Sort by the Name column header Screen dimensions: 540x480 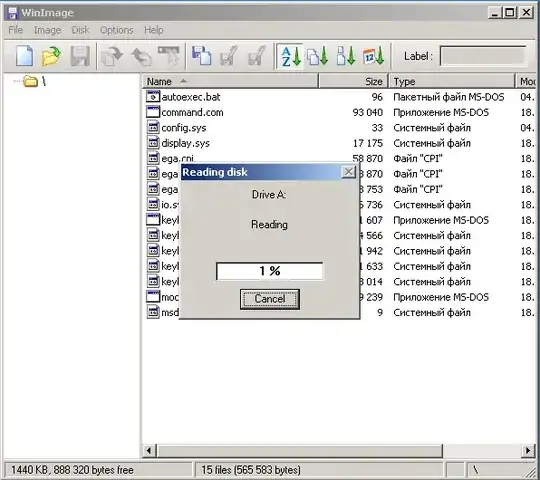[230, 82]
